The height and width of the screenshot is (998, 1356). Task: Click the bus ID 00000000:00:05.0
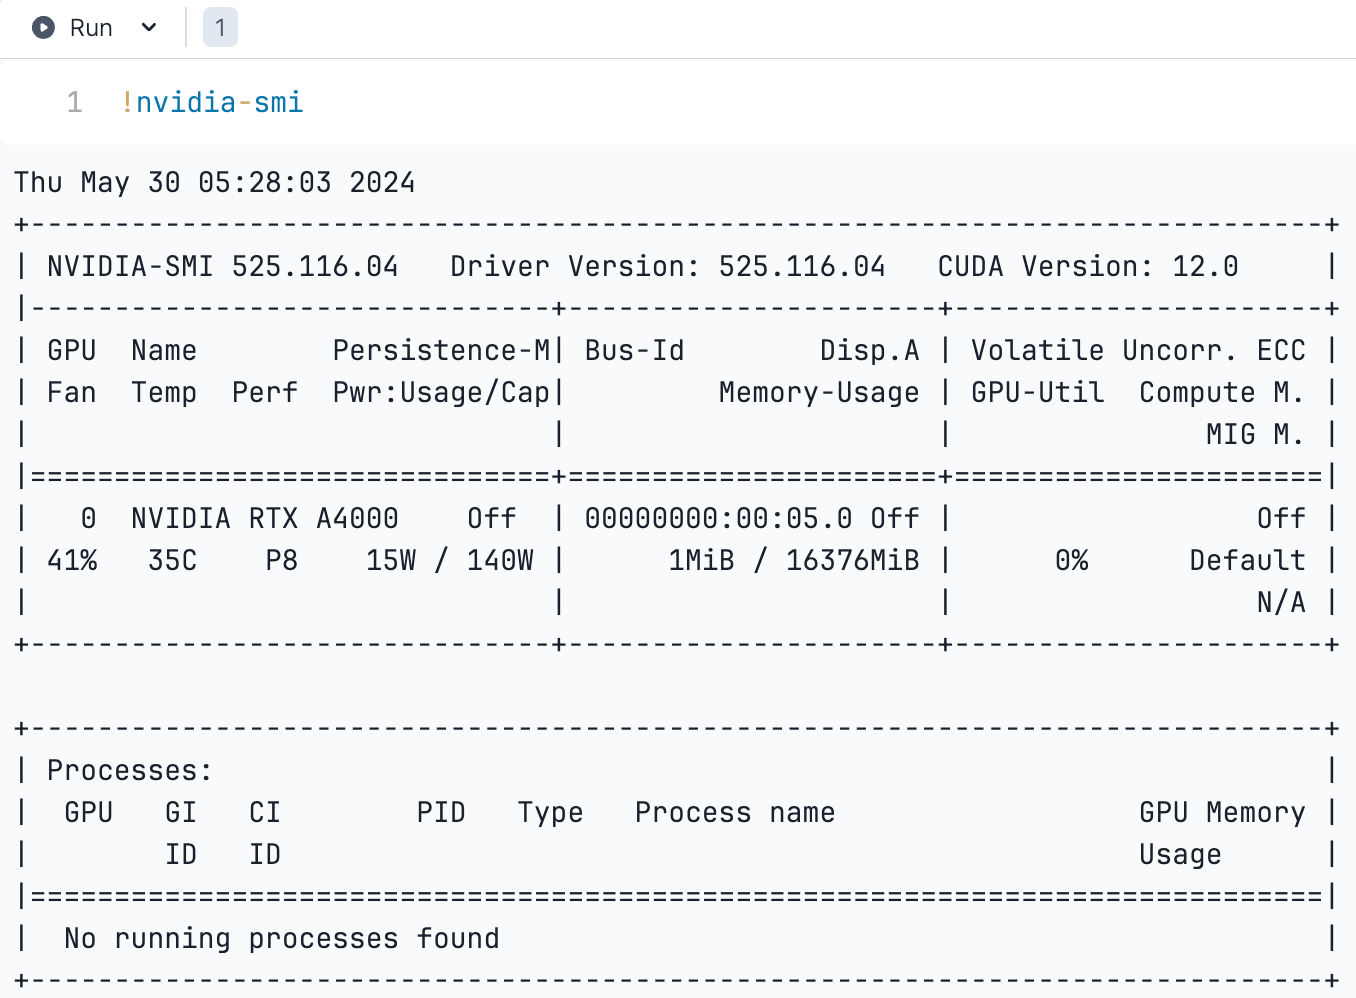tap(718, 518)
